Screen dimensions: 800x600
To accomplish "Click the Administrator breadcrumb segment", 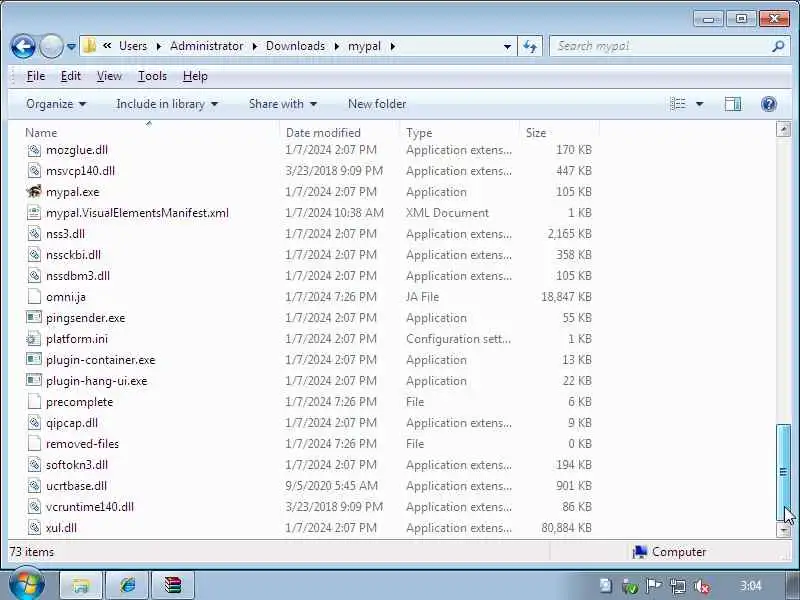I will click(207, 46).
